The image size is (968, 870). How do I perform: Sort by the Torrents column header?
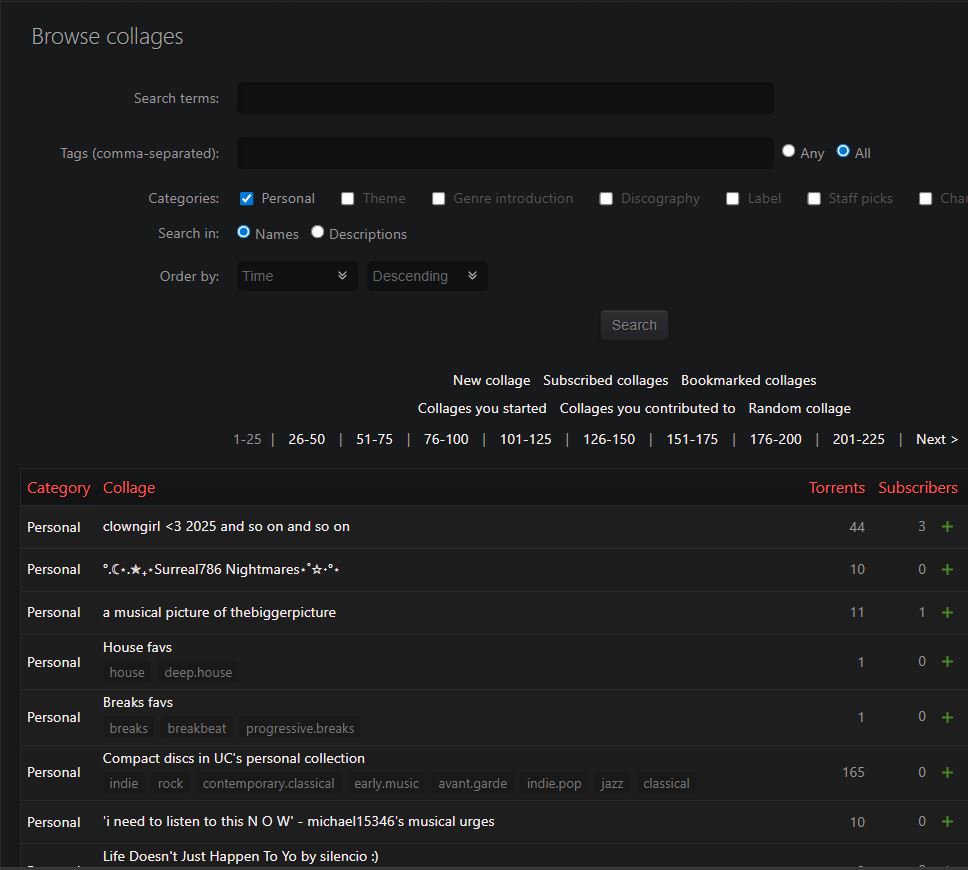[837, 488]
